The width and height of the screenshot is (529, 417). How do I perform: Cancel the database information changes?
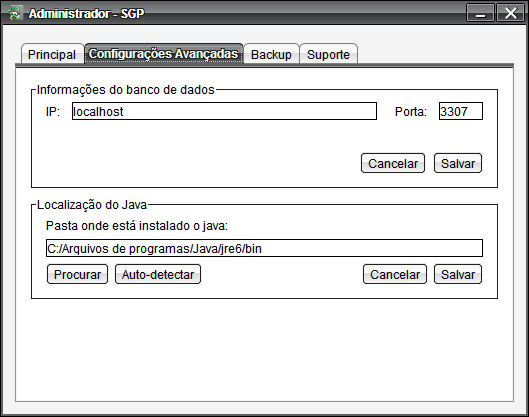click(393, 163)
